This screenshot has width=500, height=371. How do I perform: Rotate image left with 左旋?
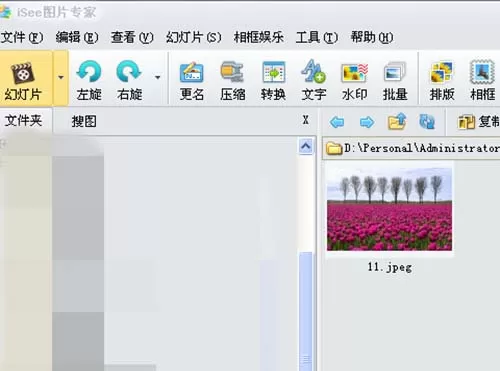pos(89,81)
